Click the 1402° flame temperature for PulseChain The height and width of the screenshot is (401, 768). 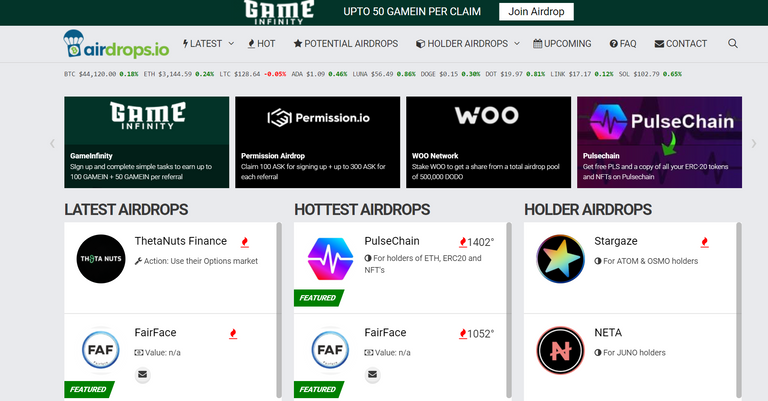pos(477,242)
